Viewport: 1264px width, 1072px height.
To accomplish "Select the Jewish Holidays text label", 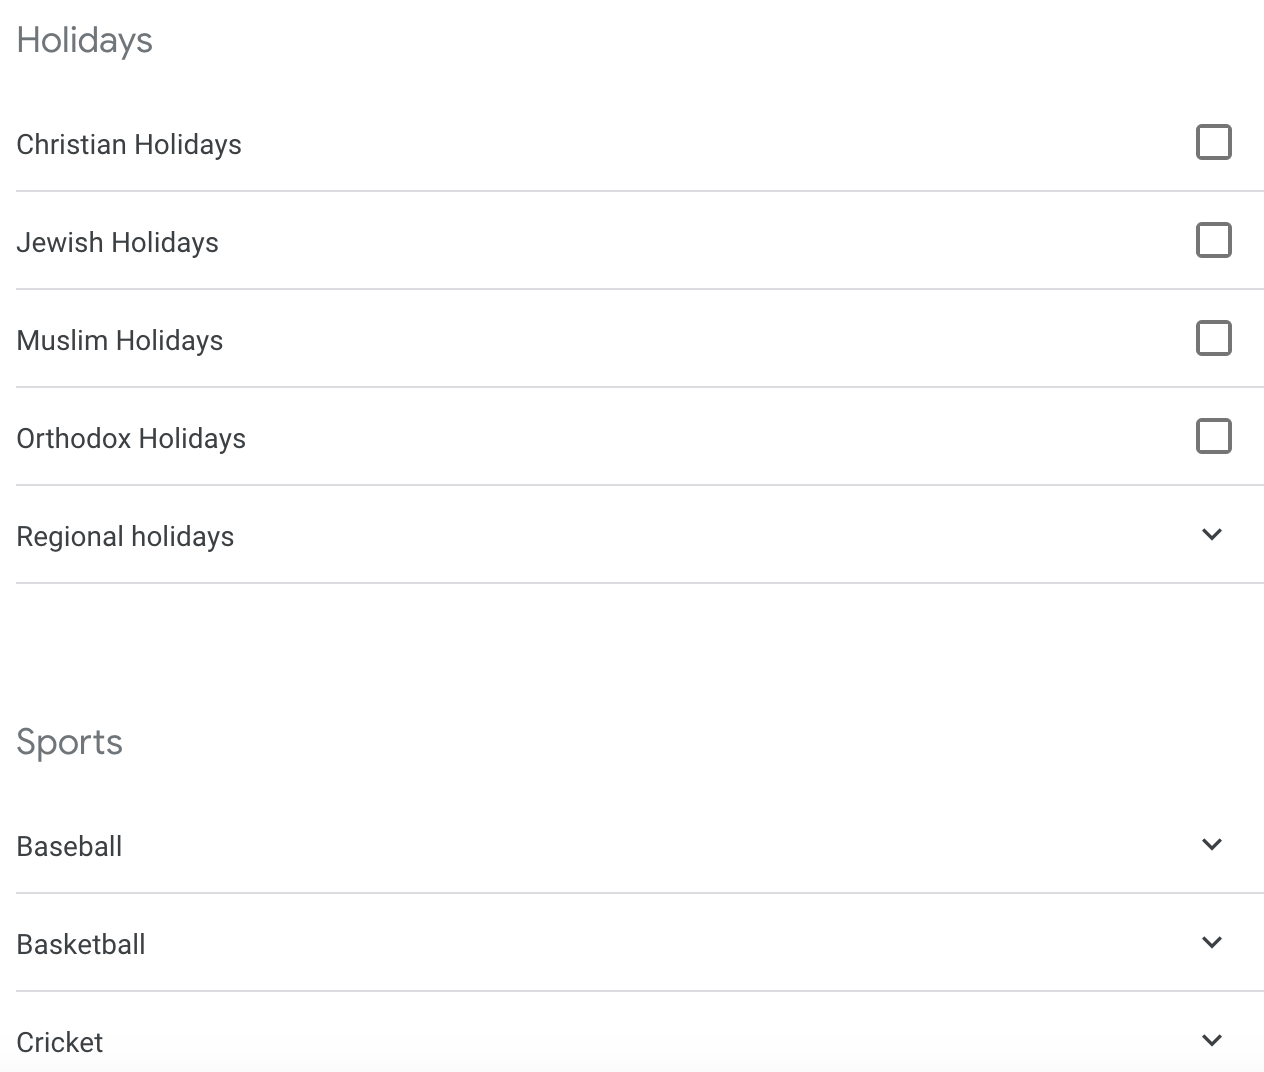I will coord(117,243).
